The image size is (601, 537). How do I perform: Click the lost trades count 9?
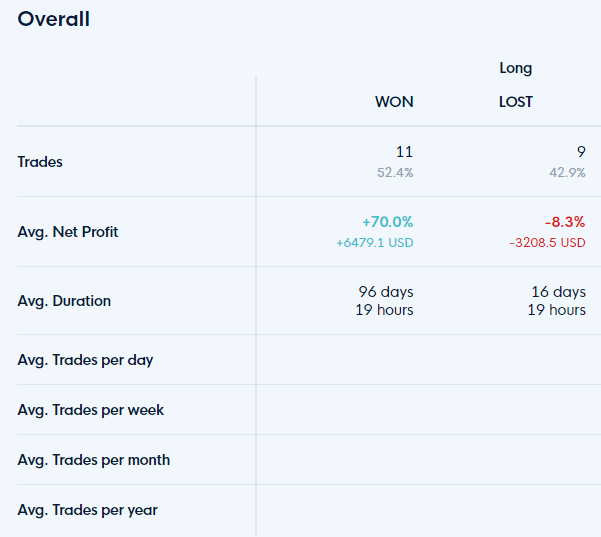[581, 152]
